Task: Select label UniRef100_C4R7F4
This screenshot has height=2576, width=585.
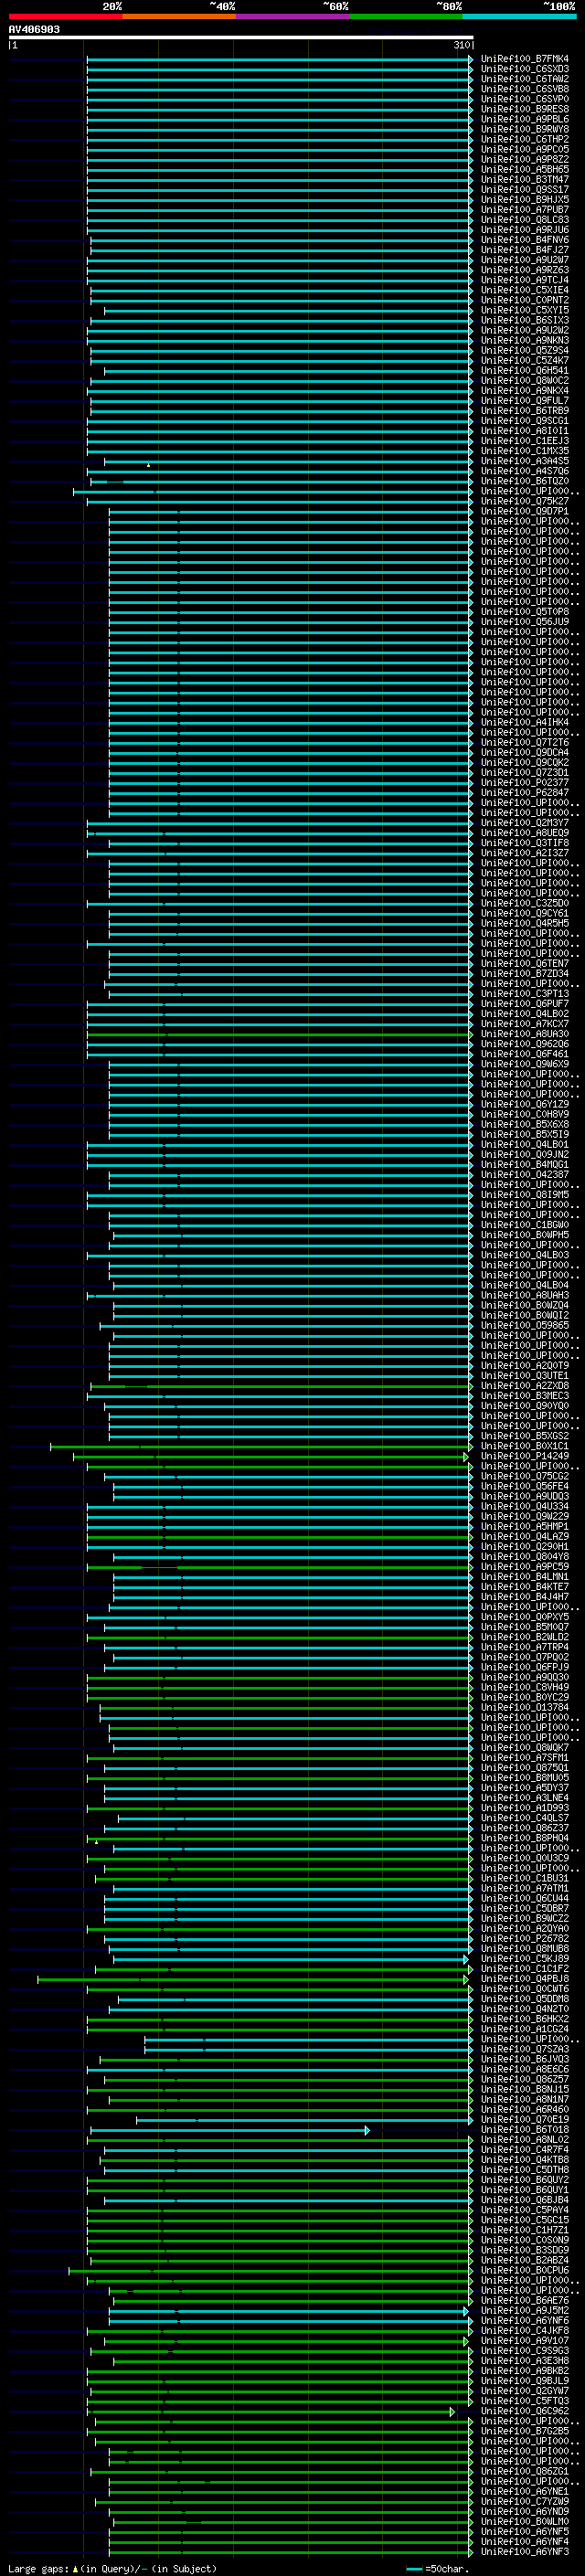Action: (524, 2150)
